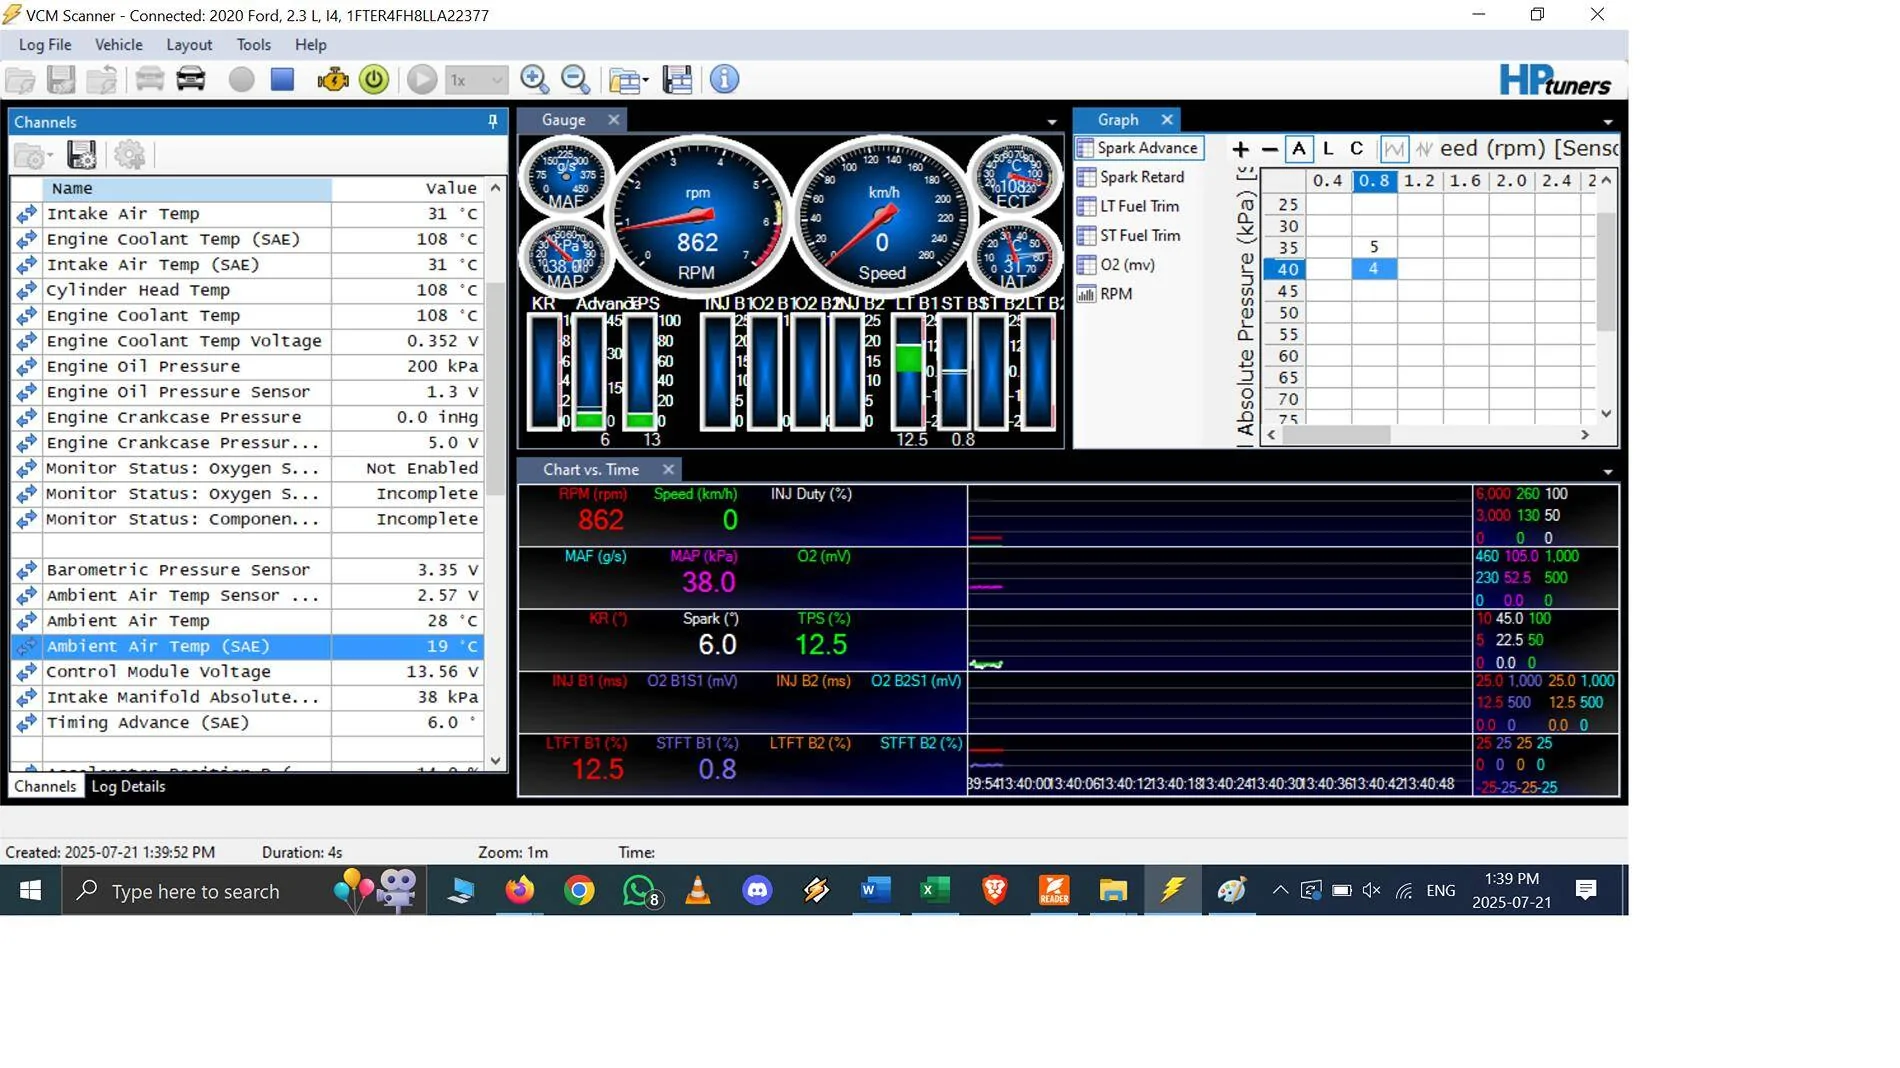The image size is (1900, 1068).
Task: Open the blue information icon
Action: click(724, 80)
